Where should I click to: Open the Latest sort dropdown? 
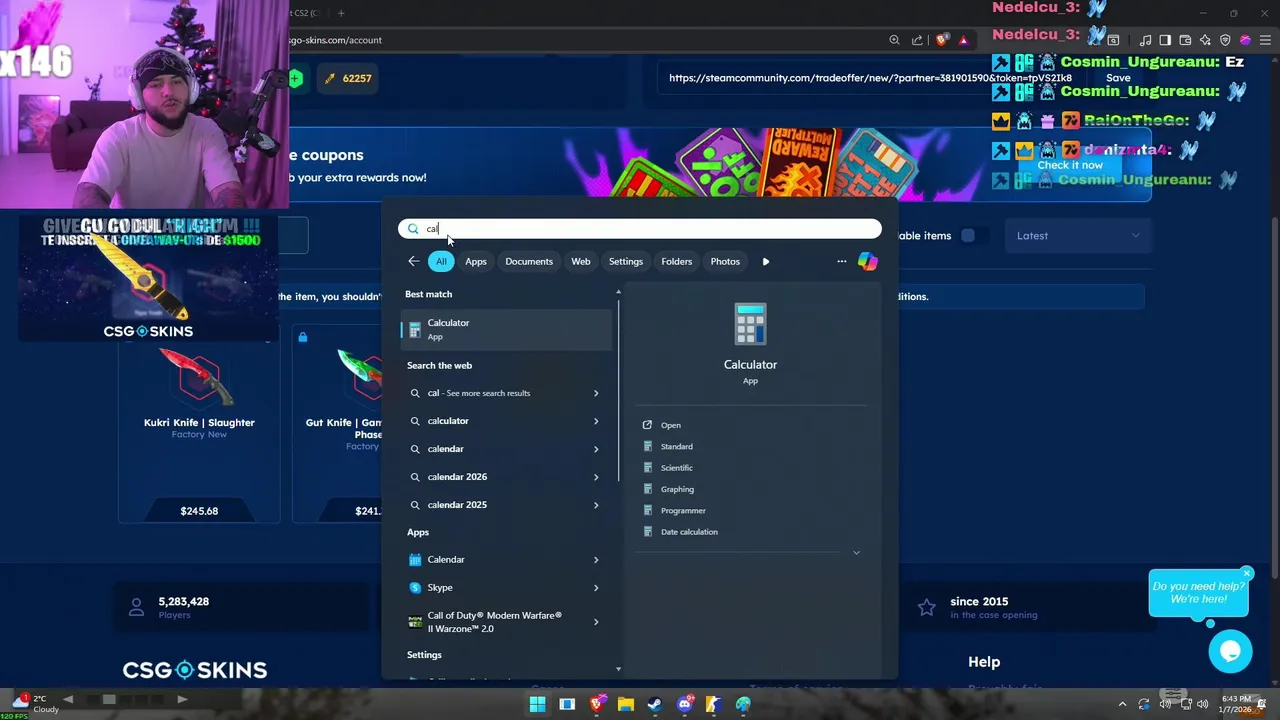pyautogui.click(x=1077, y=236)
